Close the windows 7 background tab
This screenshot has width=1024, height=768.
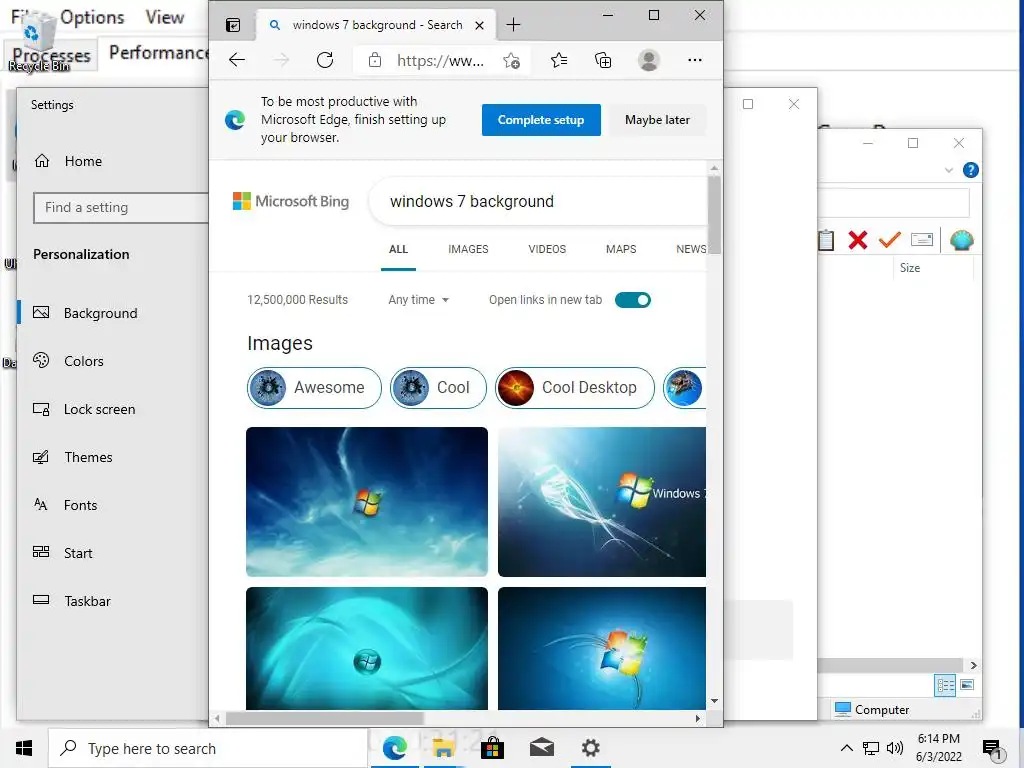point(479,25)
